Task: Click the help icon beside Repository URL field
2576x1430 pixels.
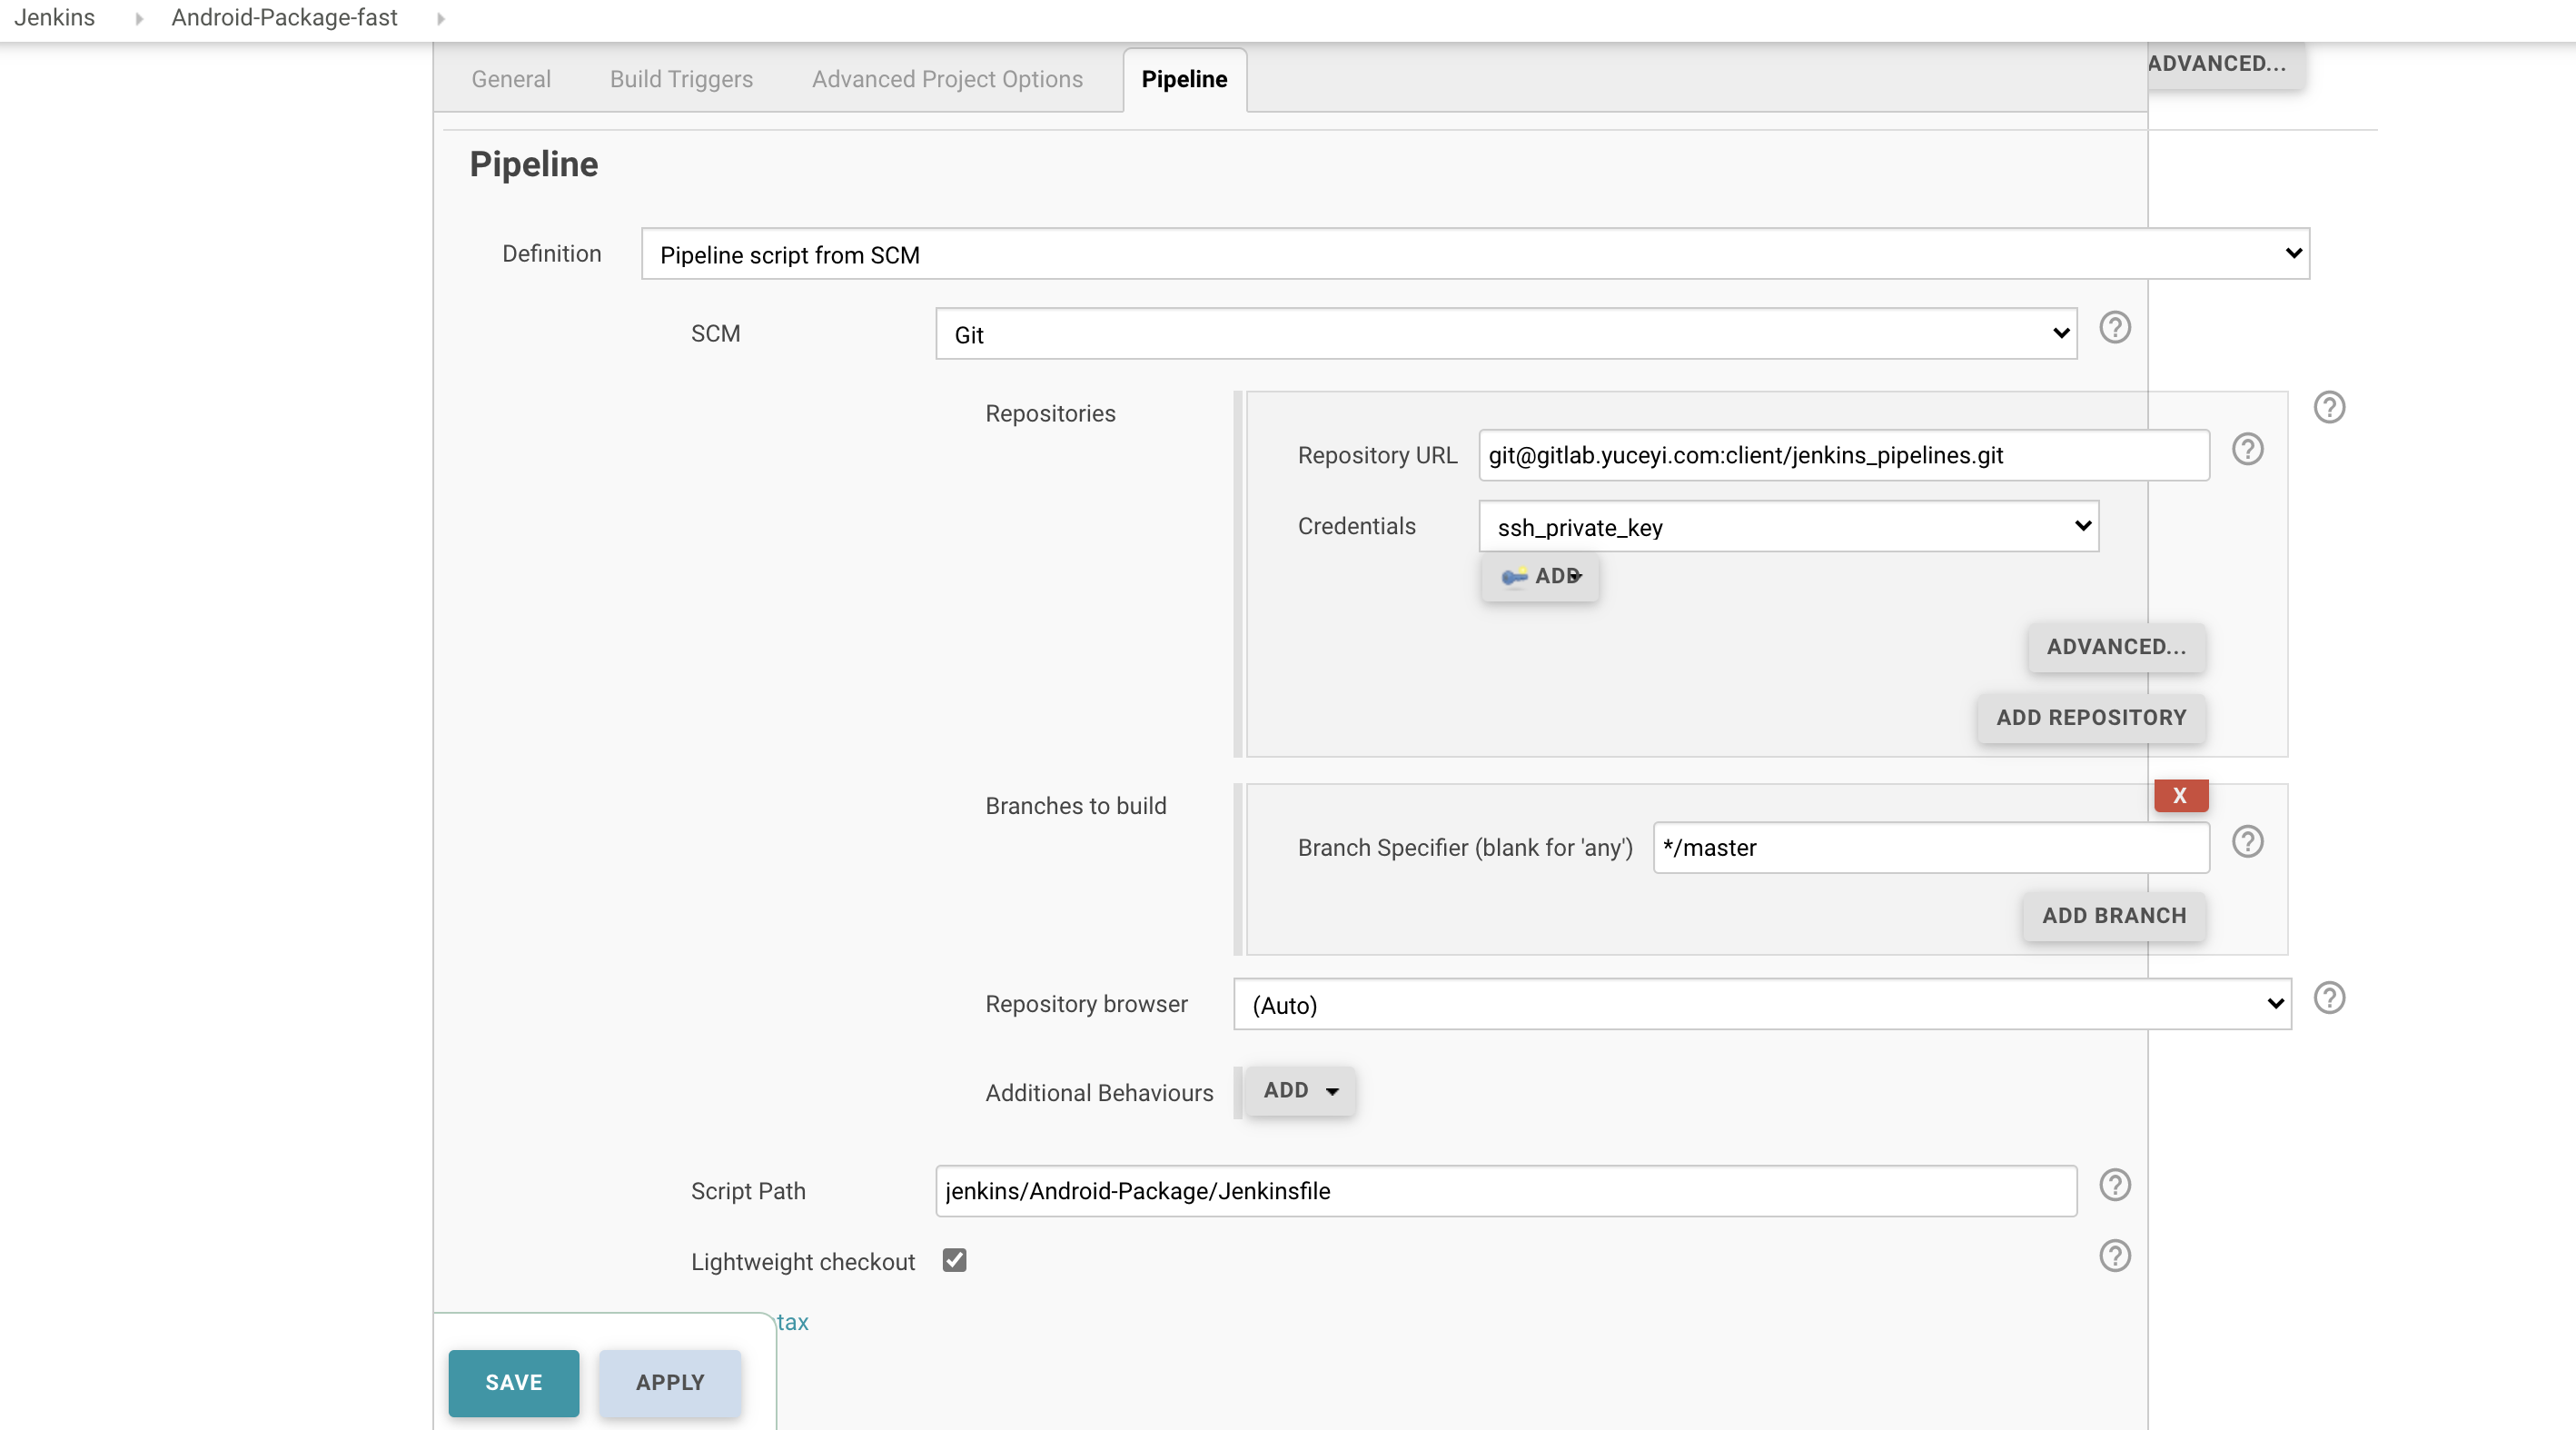Action: (2247, 450)
